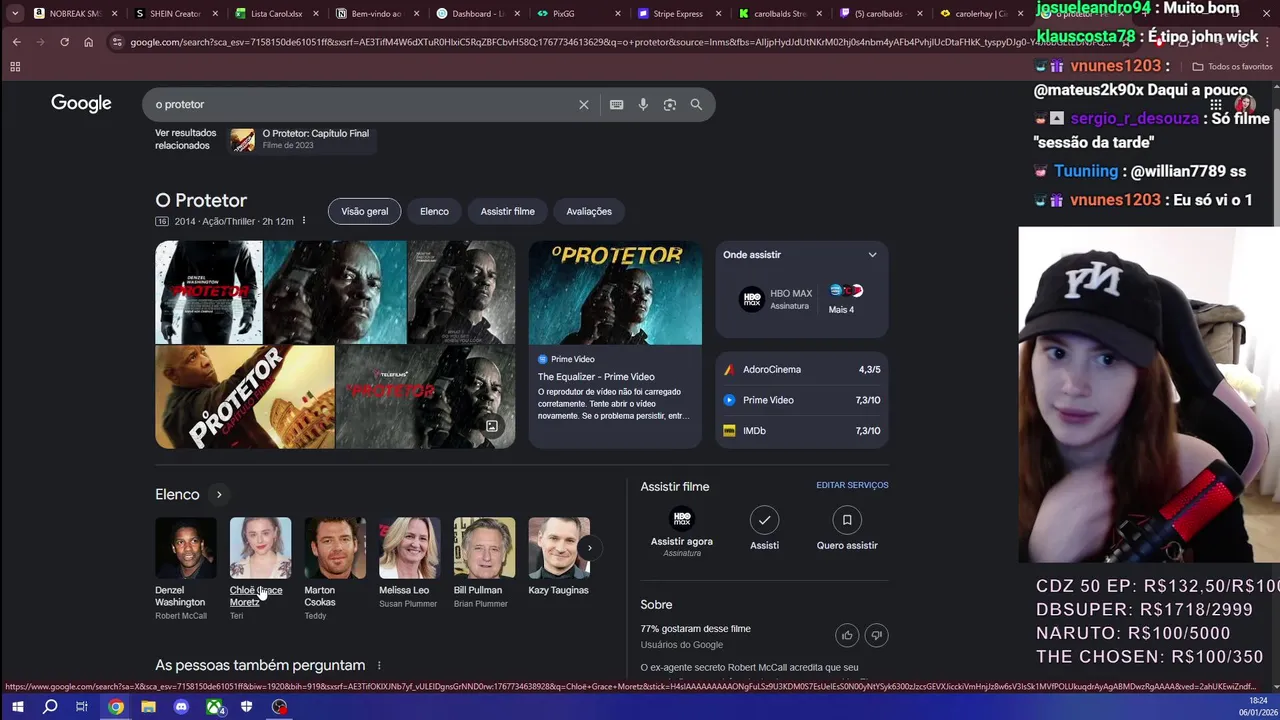Start voice search with the microphone icon
Image resolution: width=1280 pixels, height=720 pixels.
point(643,105)
